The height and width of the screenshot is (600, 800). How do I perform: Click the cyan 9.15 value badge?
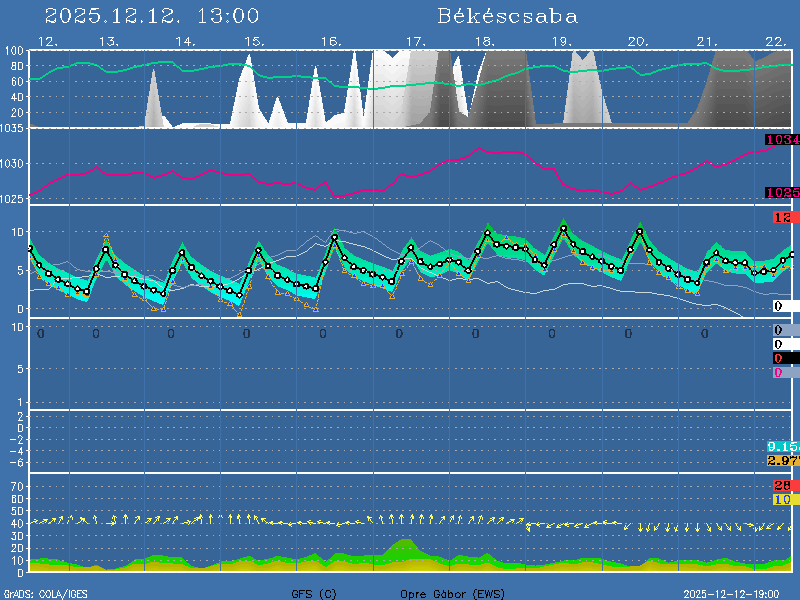pyautogui.click(x=782, y=446)
